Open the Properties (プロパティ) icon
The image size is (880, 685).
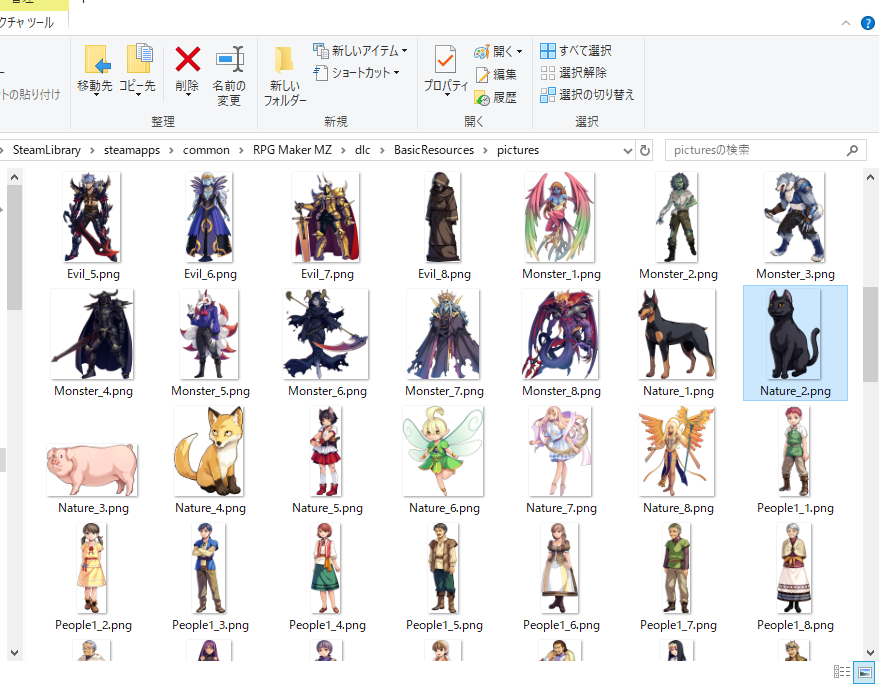(x=446, y=59)
